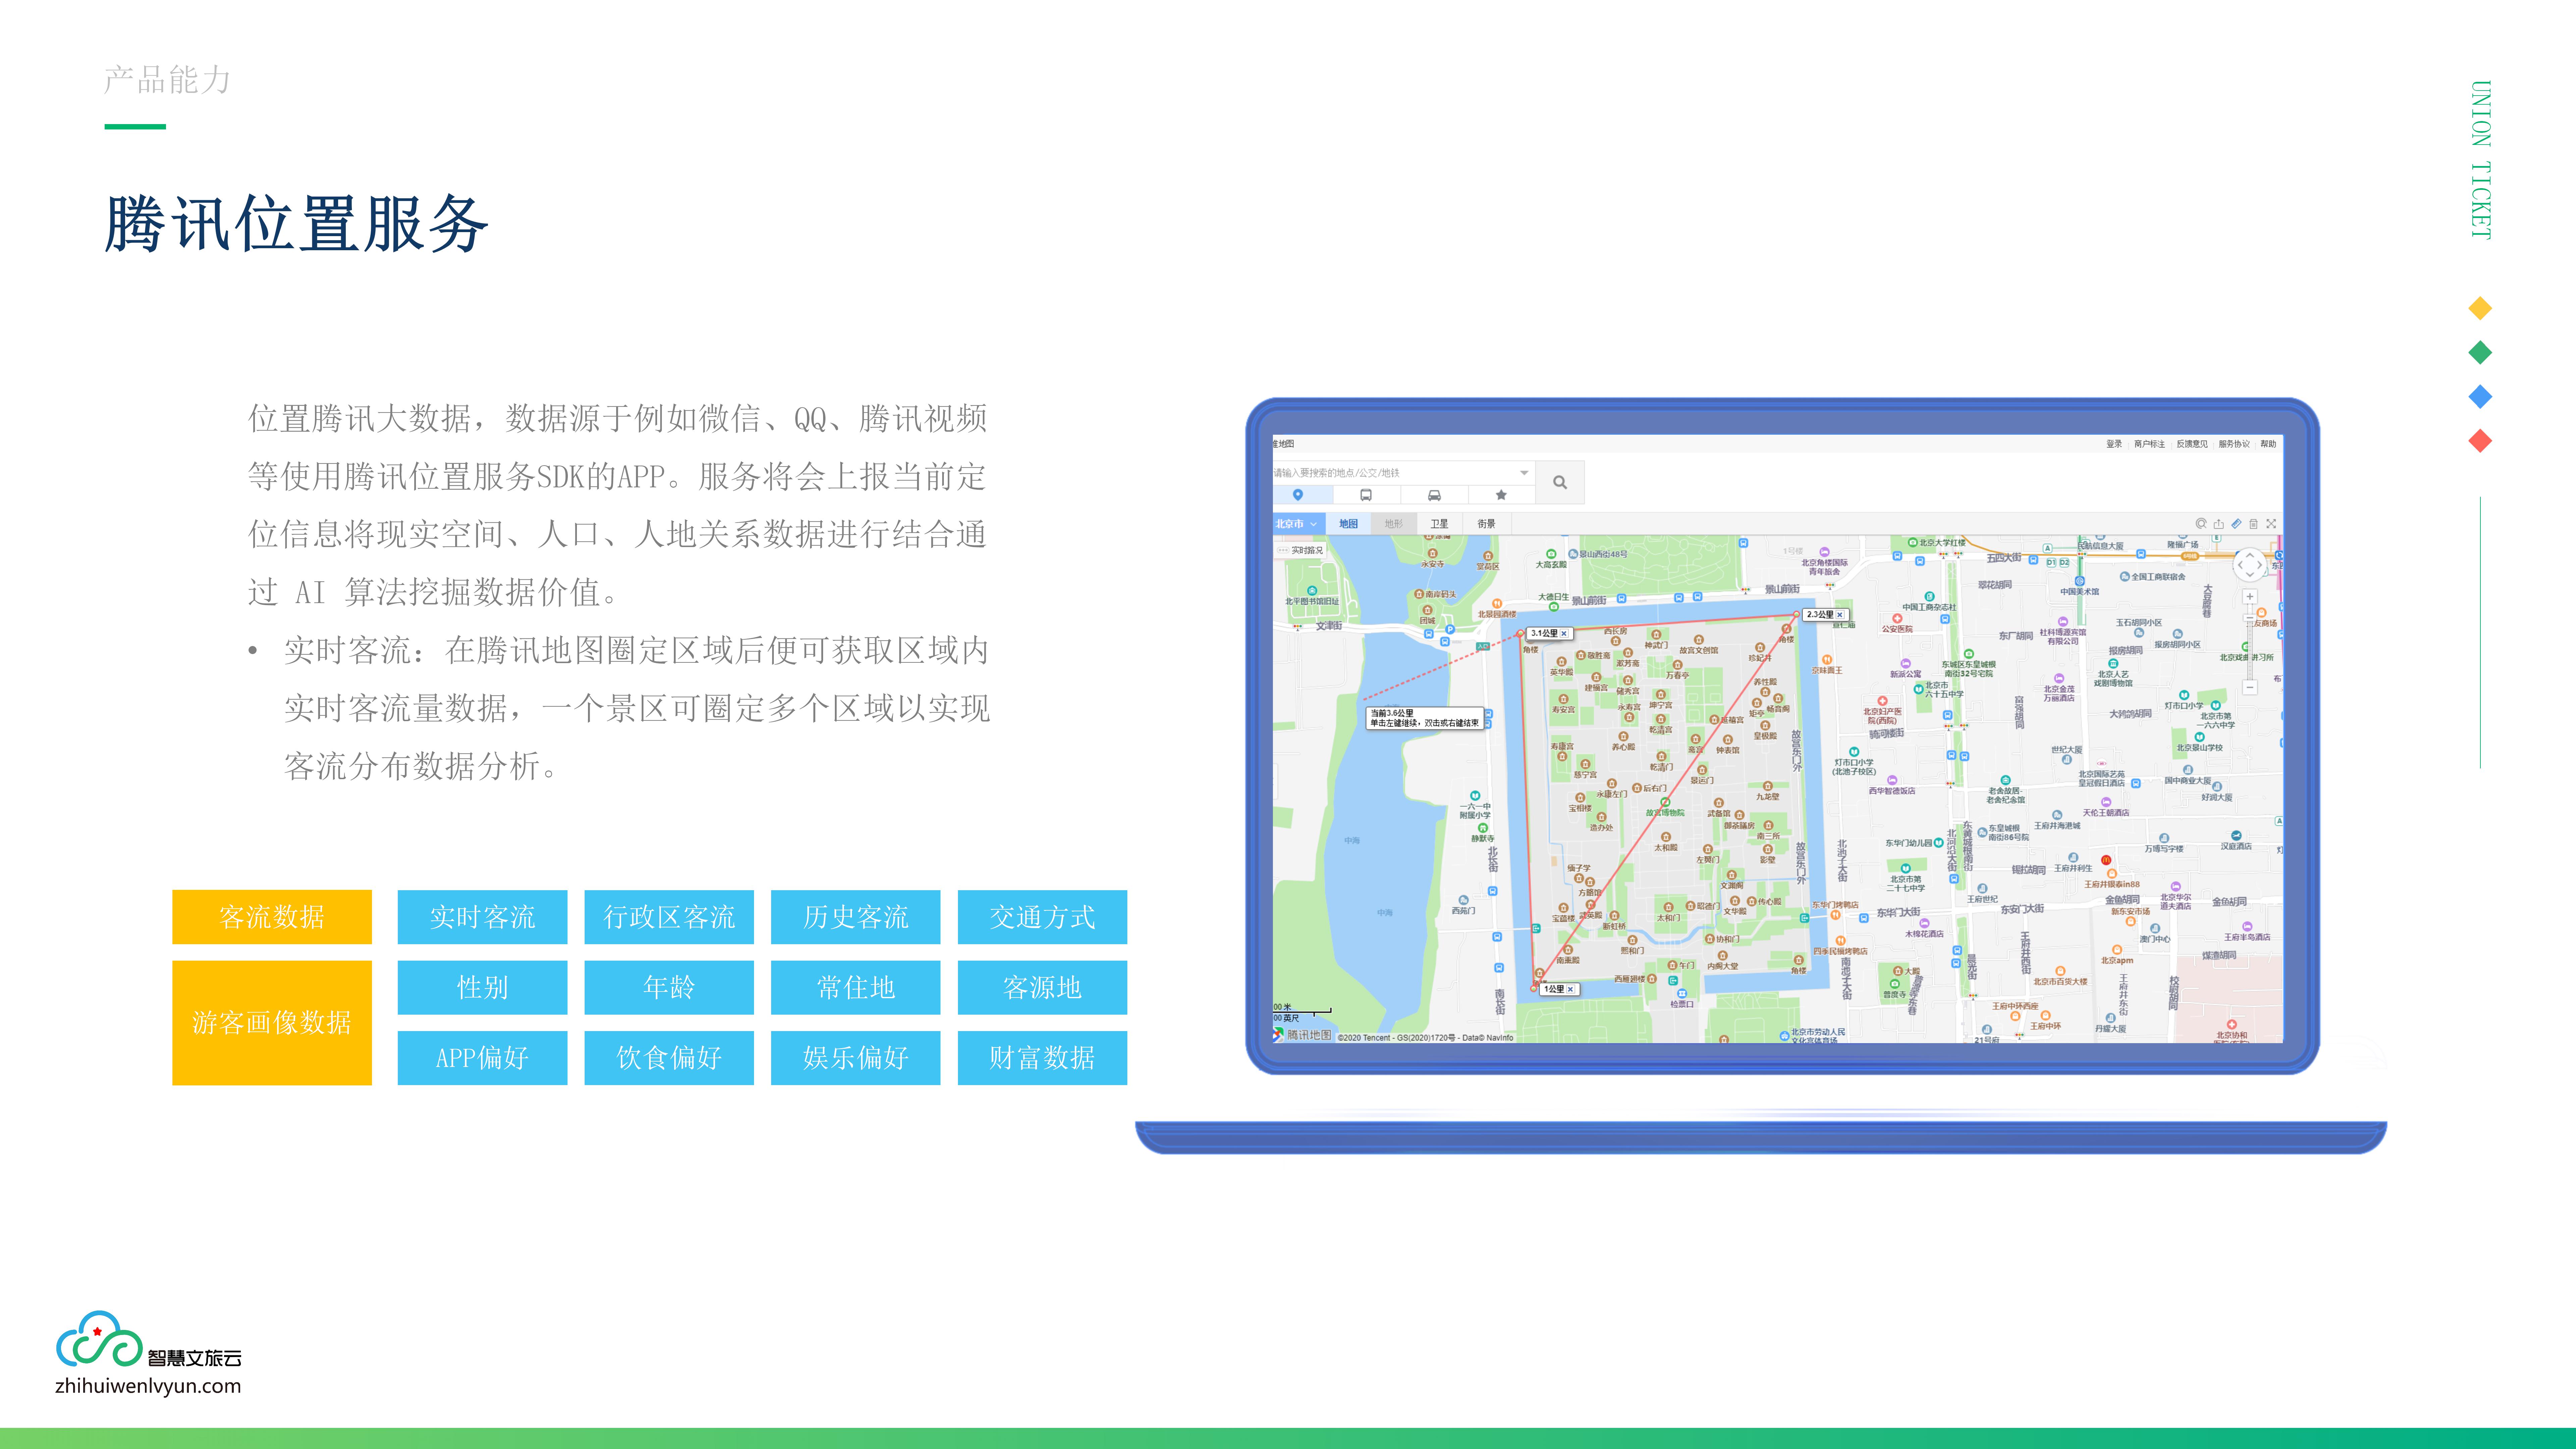Screen dimensions: 2576x1449
Task: Click the 财富数据 blue box
Action: point(1042,1058)
